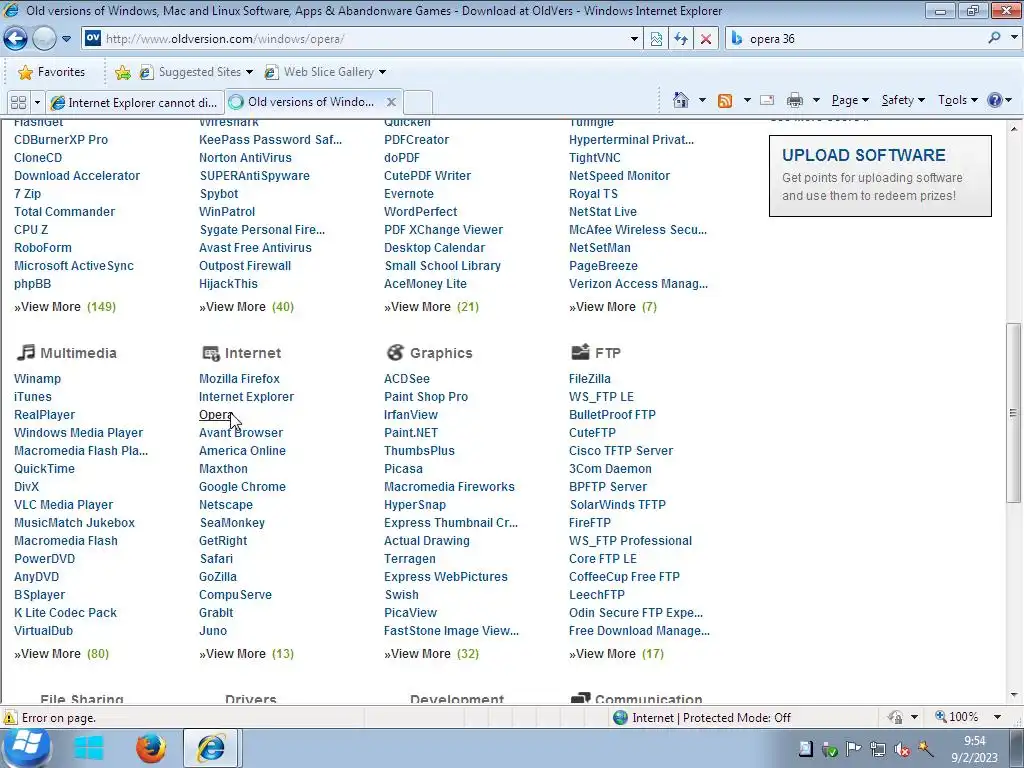Click the RSS feeds icon
Image resolution: width=1024 pixels, height=768 pixels.
[x=725, y=100]
